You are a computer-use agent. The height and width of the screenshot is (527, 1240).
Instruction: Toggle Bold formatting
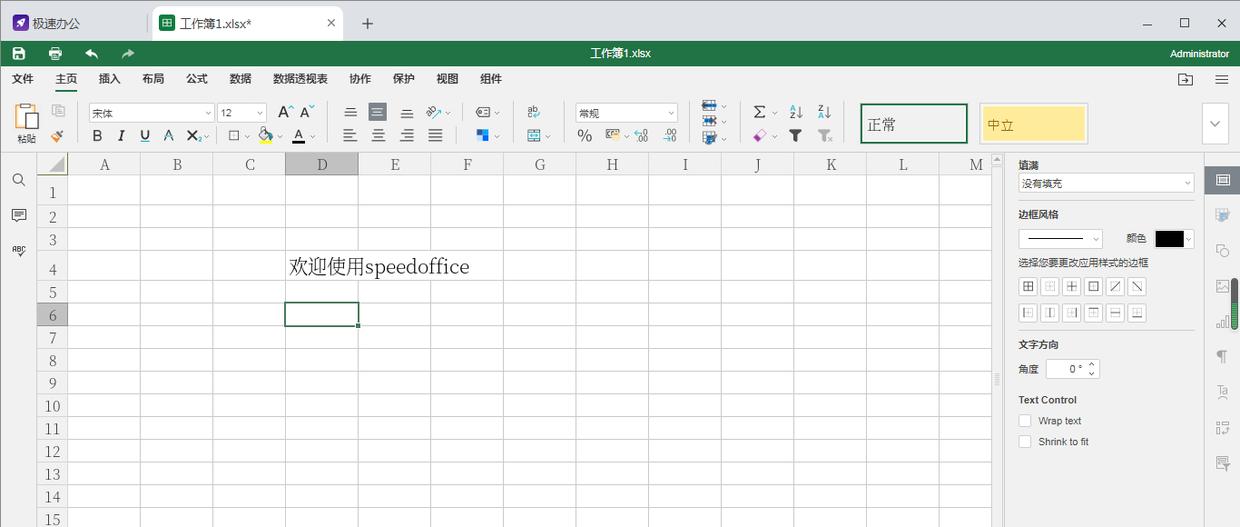[97, 135]
